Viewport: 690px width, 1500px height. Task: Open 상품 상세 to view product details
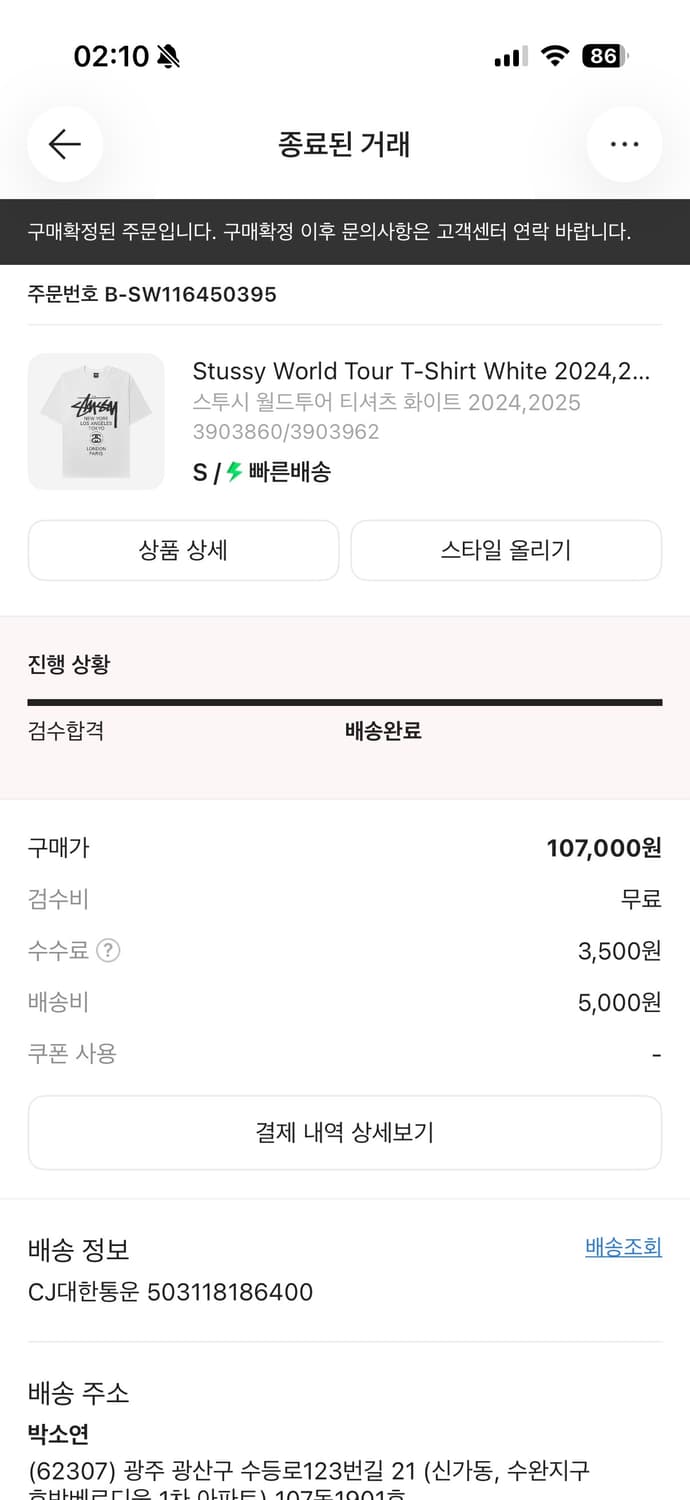183,550
